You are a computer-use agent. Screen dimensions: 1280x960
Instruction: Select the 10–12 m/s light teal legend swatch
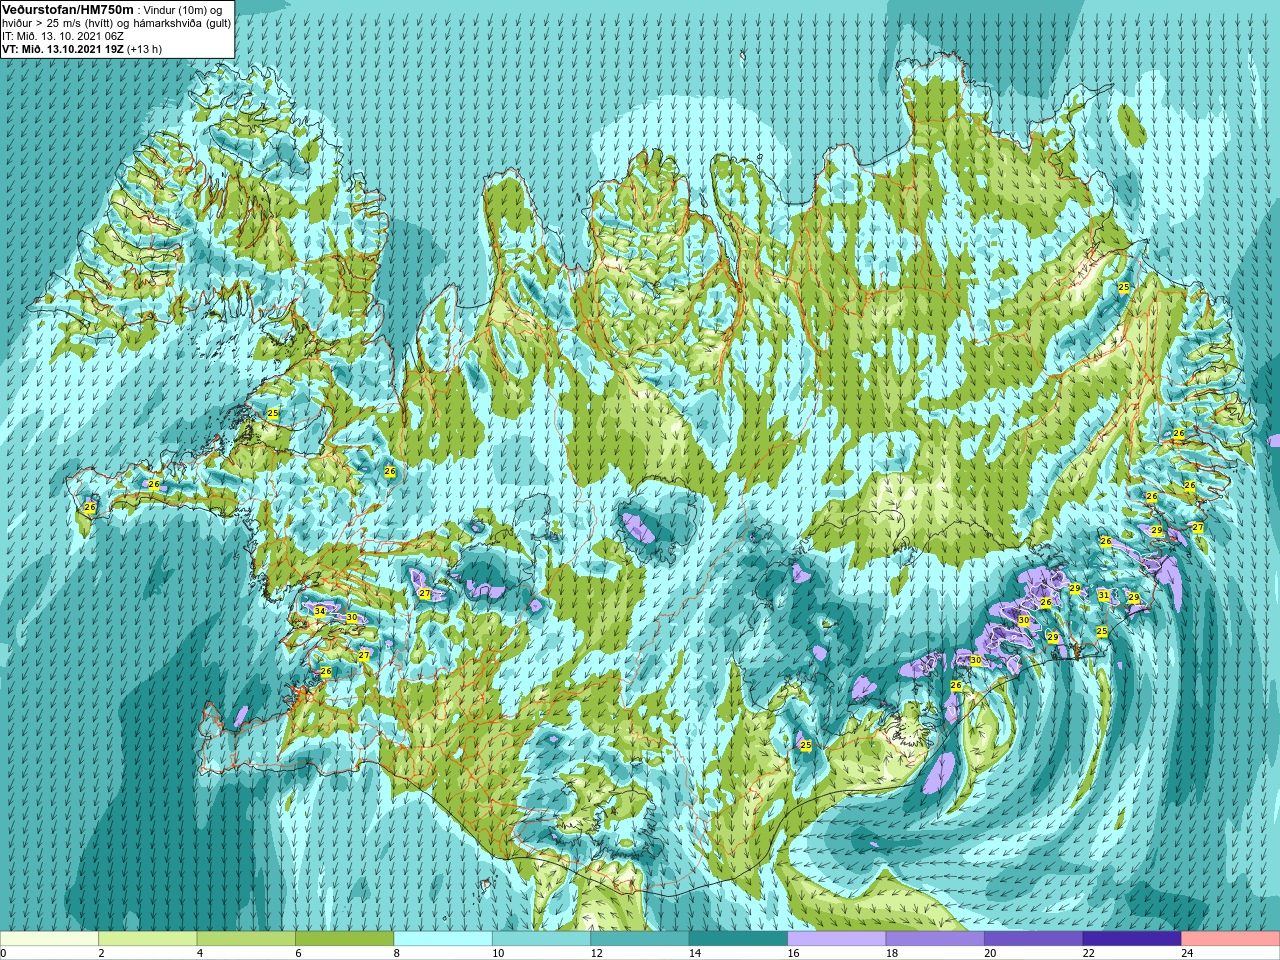(x=541, y=939)
